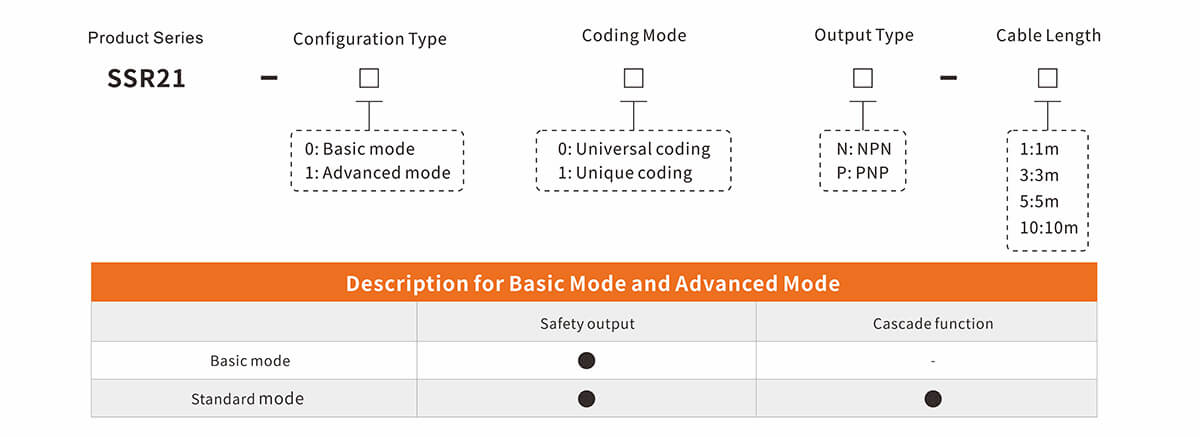The width and height of the screenshot is (1200, 437).
Task: Click the Output Type empty box
Action: [863, 78]
